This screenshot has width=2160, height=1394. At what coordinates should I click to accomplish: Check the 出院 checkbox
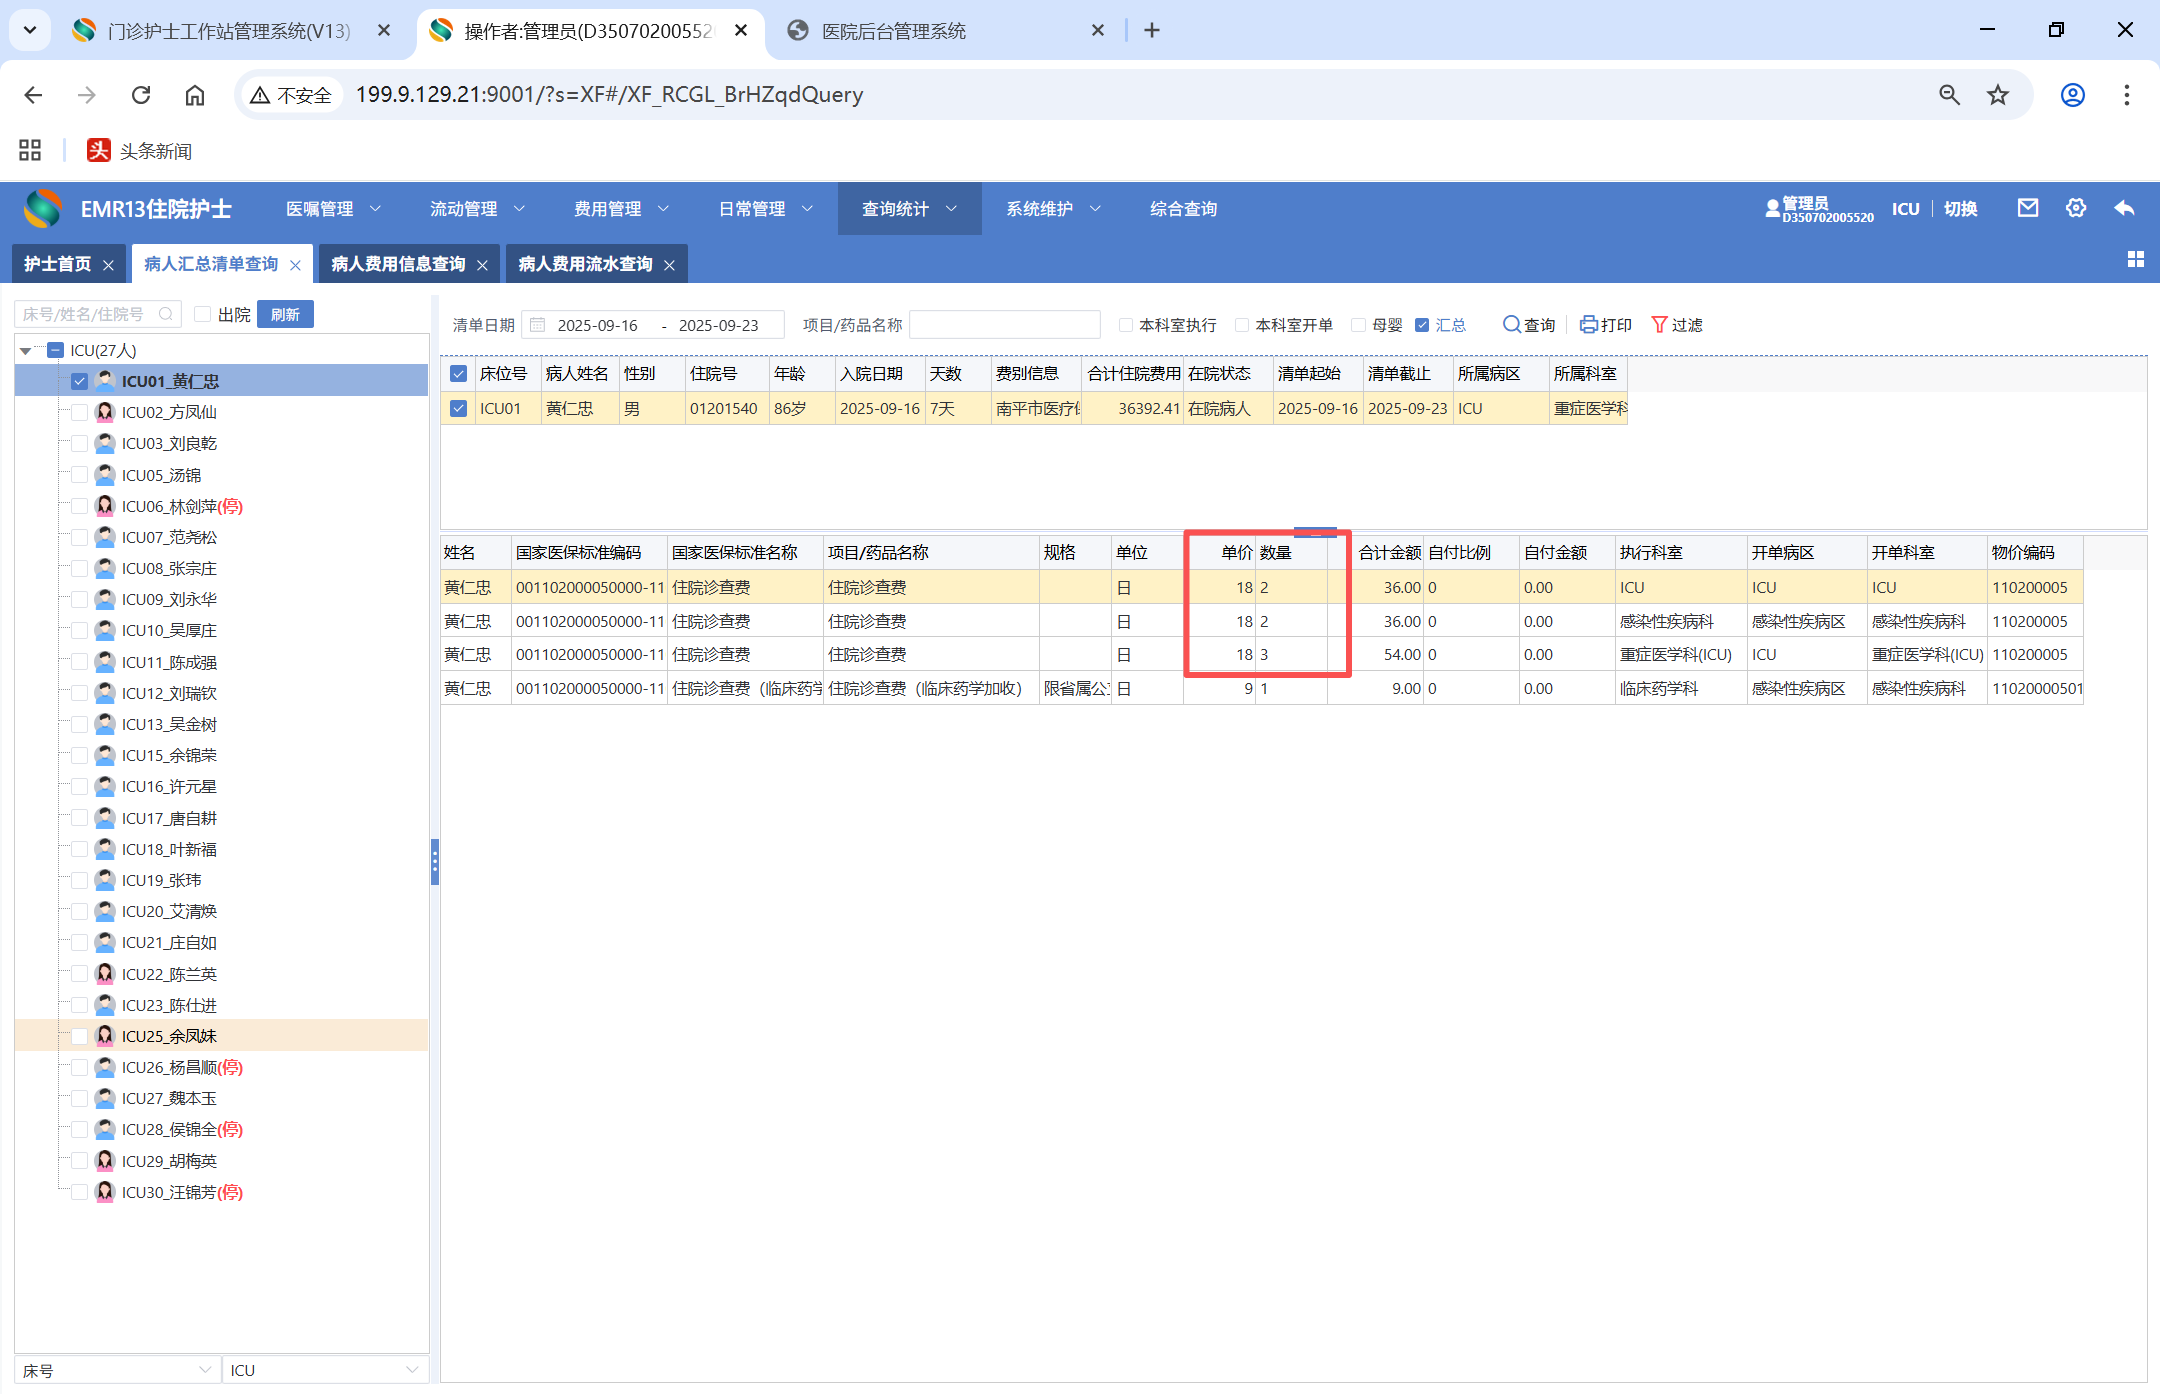pyautogui.click(x=203, y=314)
